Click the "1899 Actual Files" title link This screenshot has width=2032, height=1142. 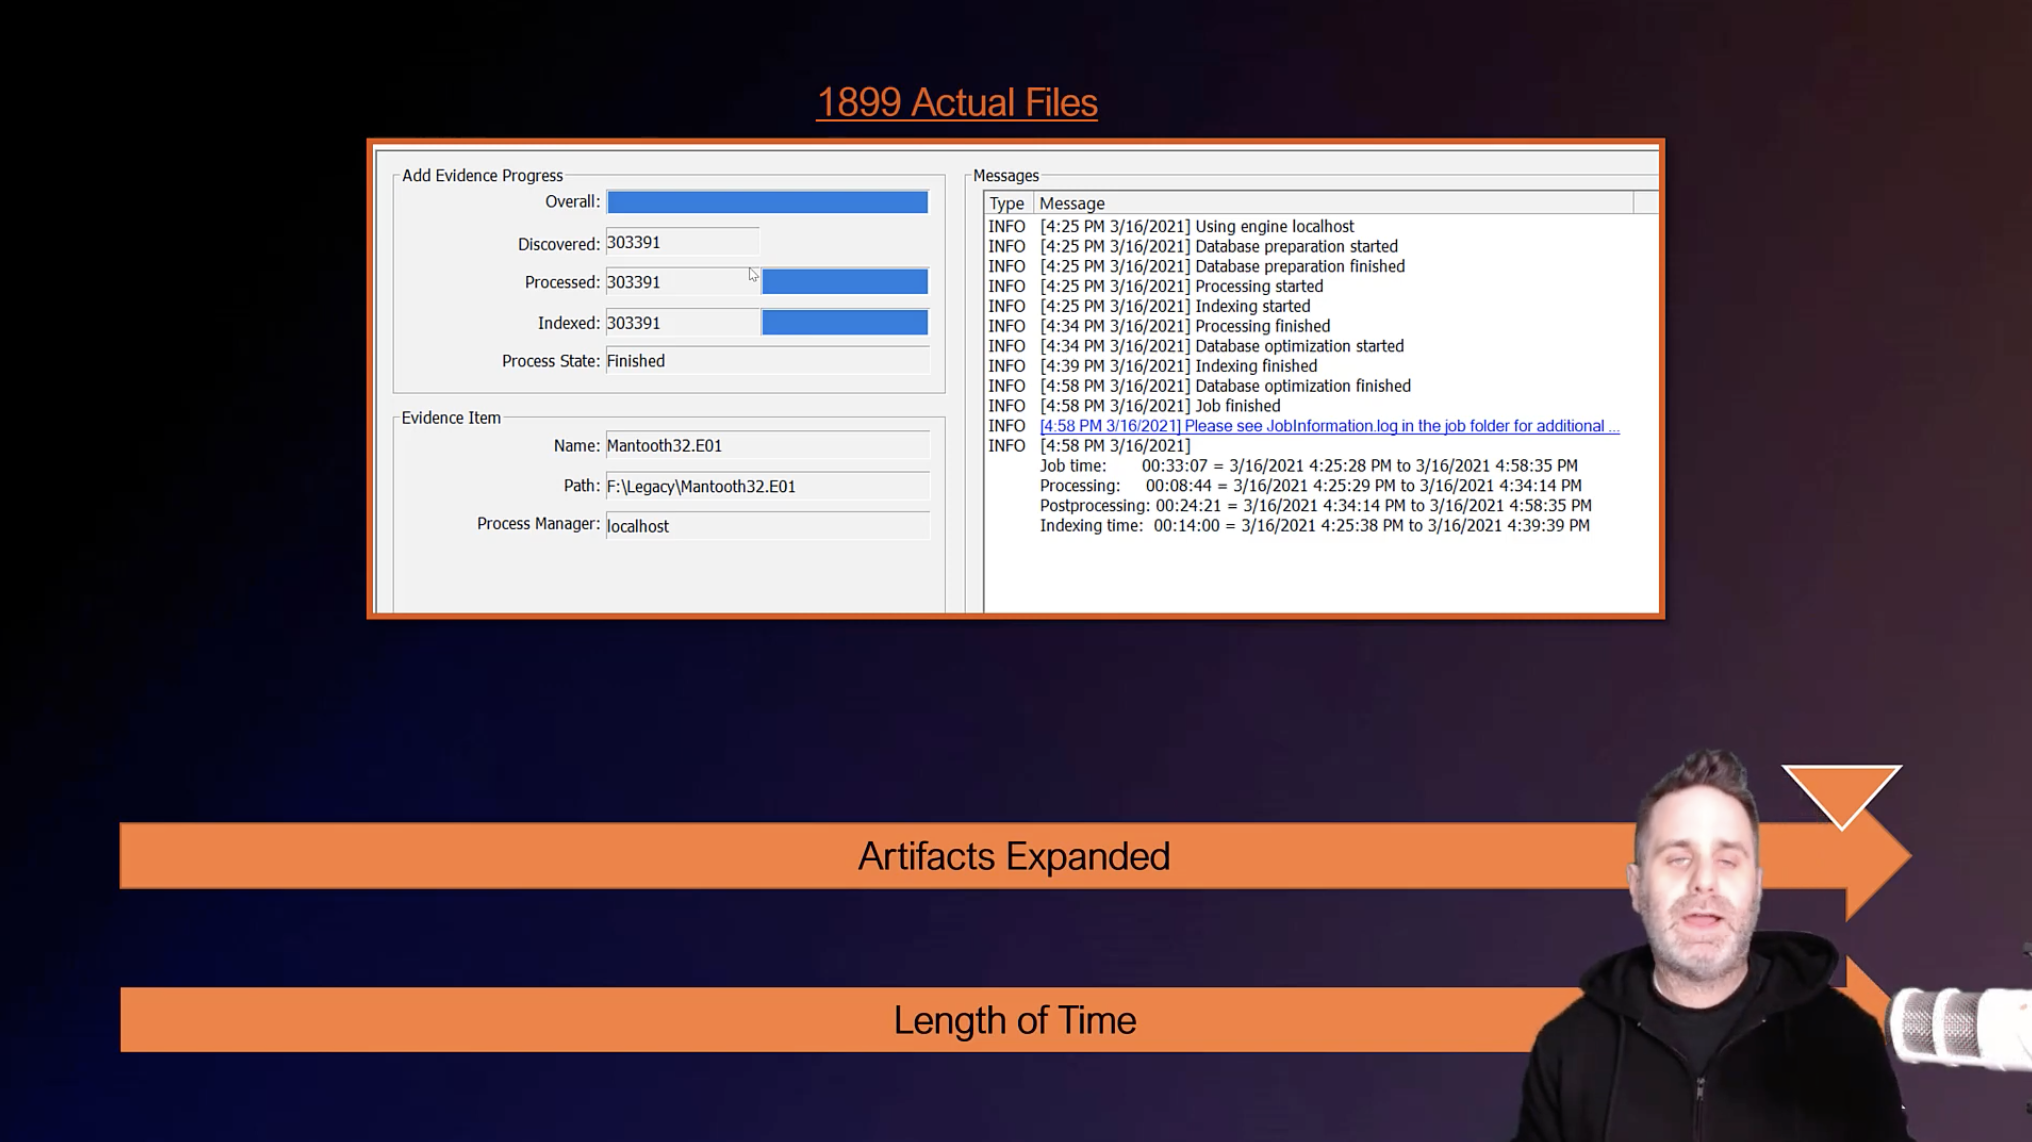956,100
